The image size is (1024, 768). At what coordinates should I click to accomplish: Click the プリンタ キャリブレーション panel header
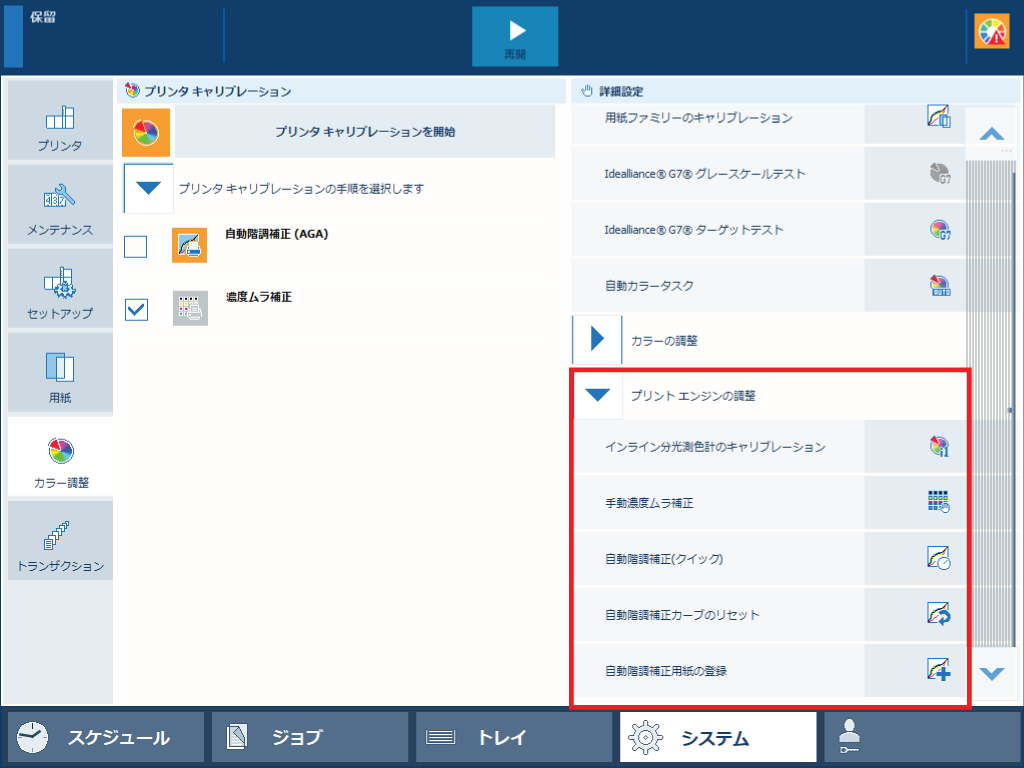pos(342,91)
